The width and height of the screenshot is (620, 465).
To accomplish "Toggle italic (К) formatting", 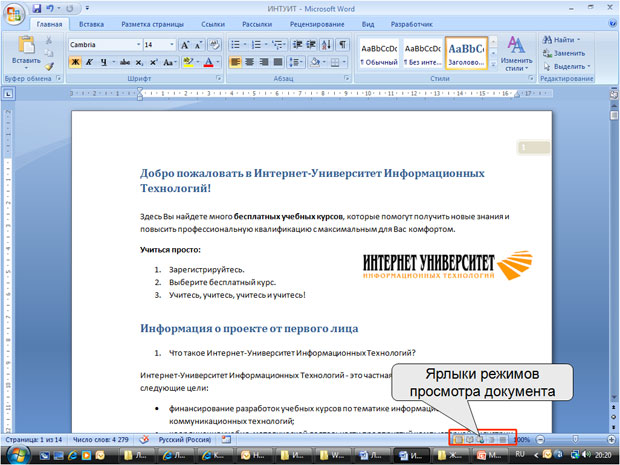I will (x=89, y=62).
